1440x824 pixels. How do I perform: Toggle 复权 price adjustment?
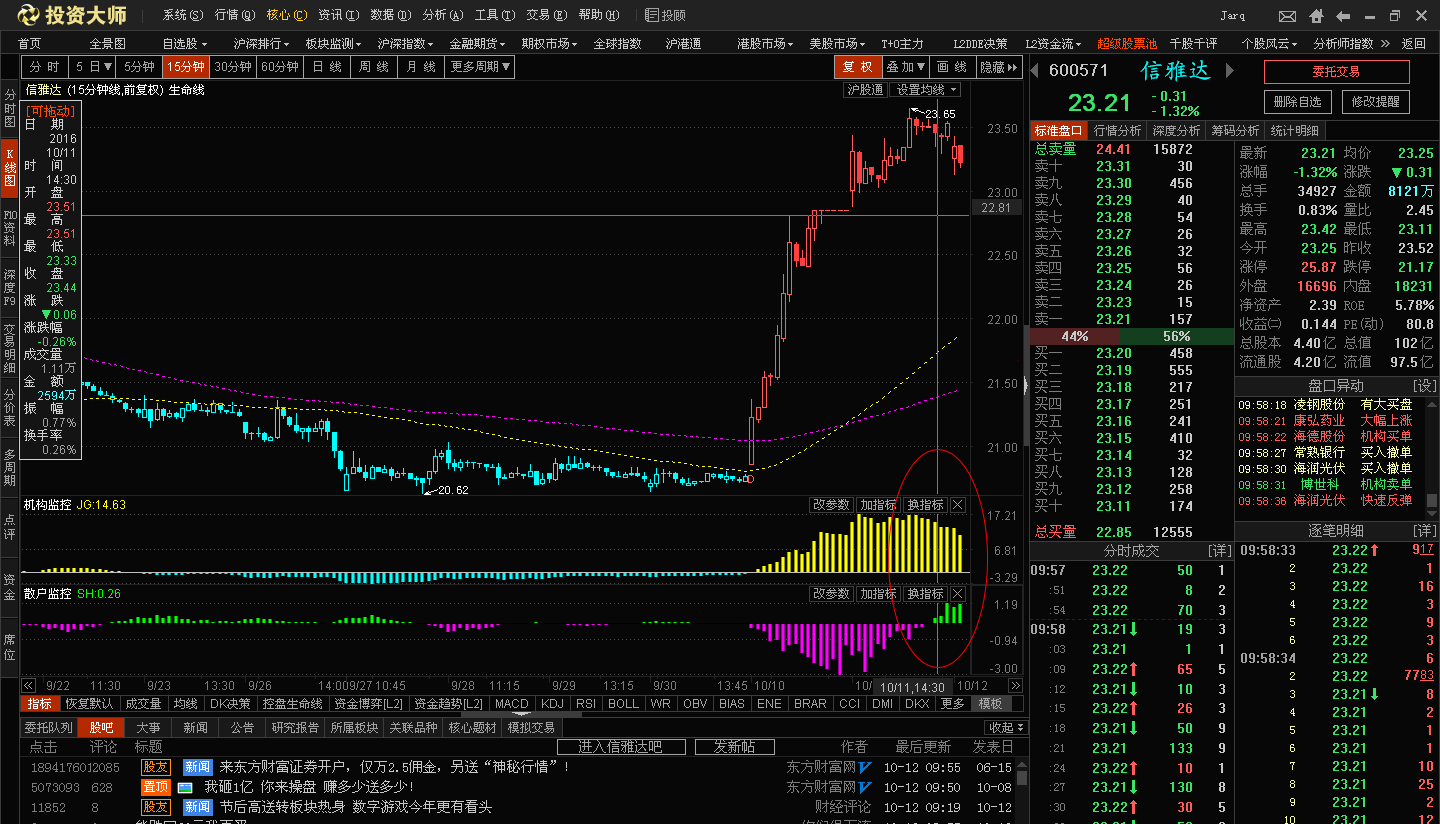[857, 67]
